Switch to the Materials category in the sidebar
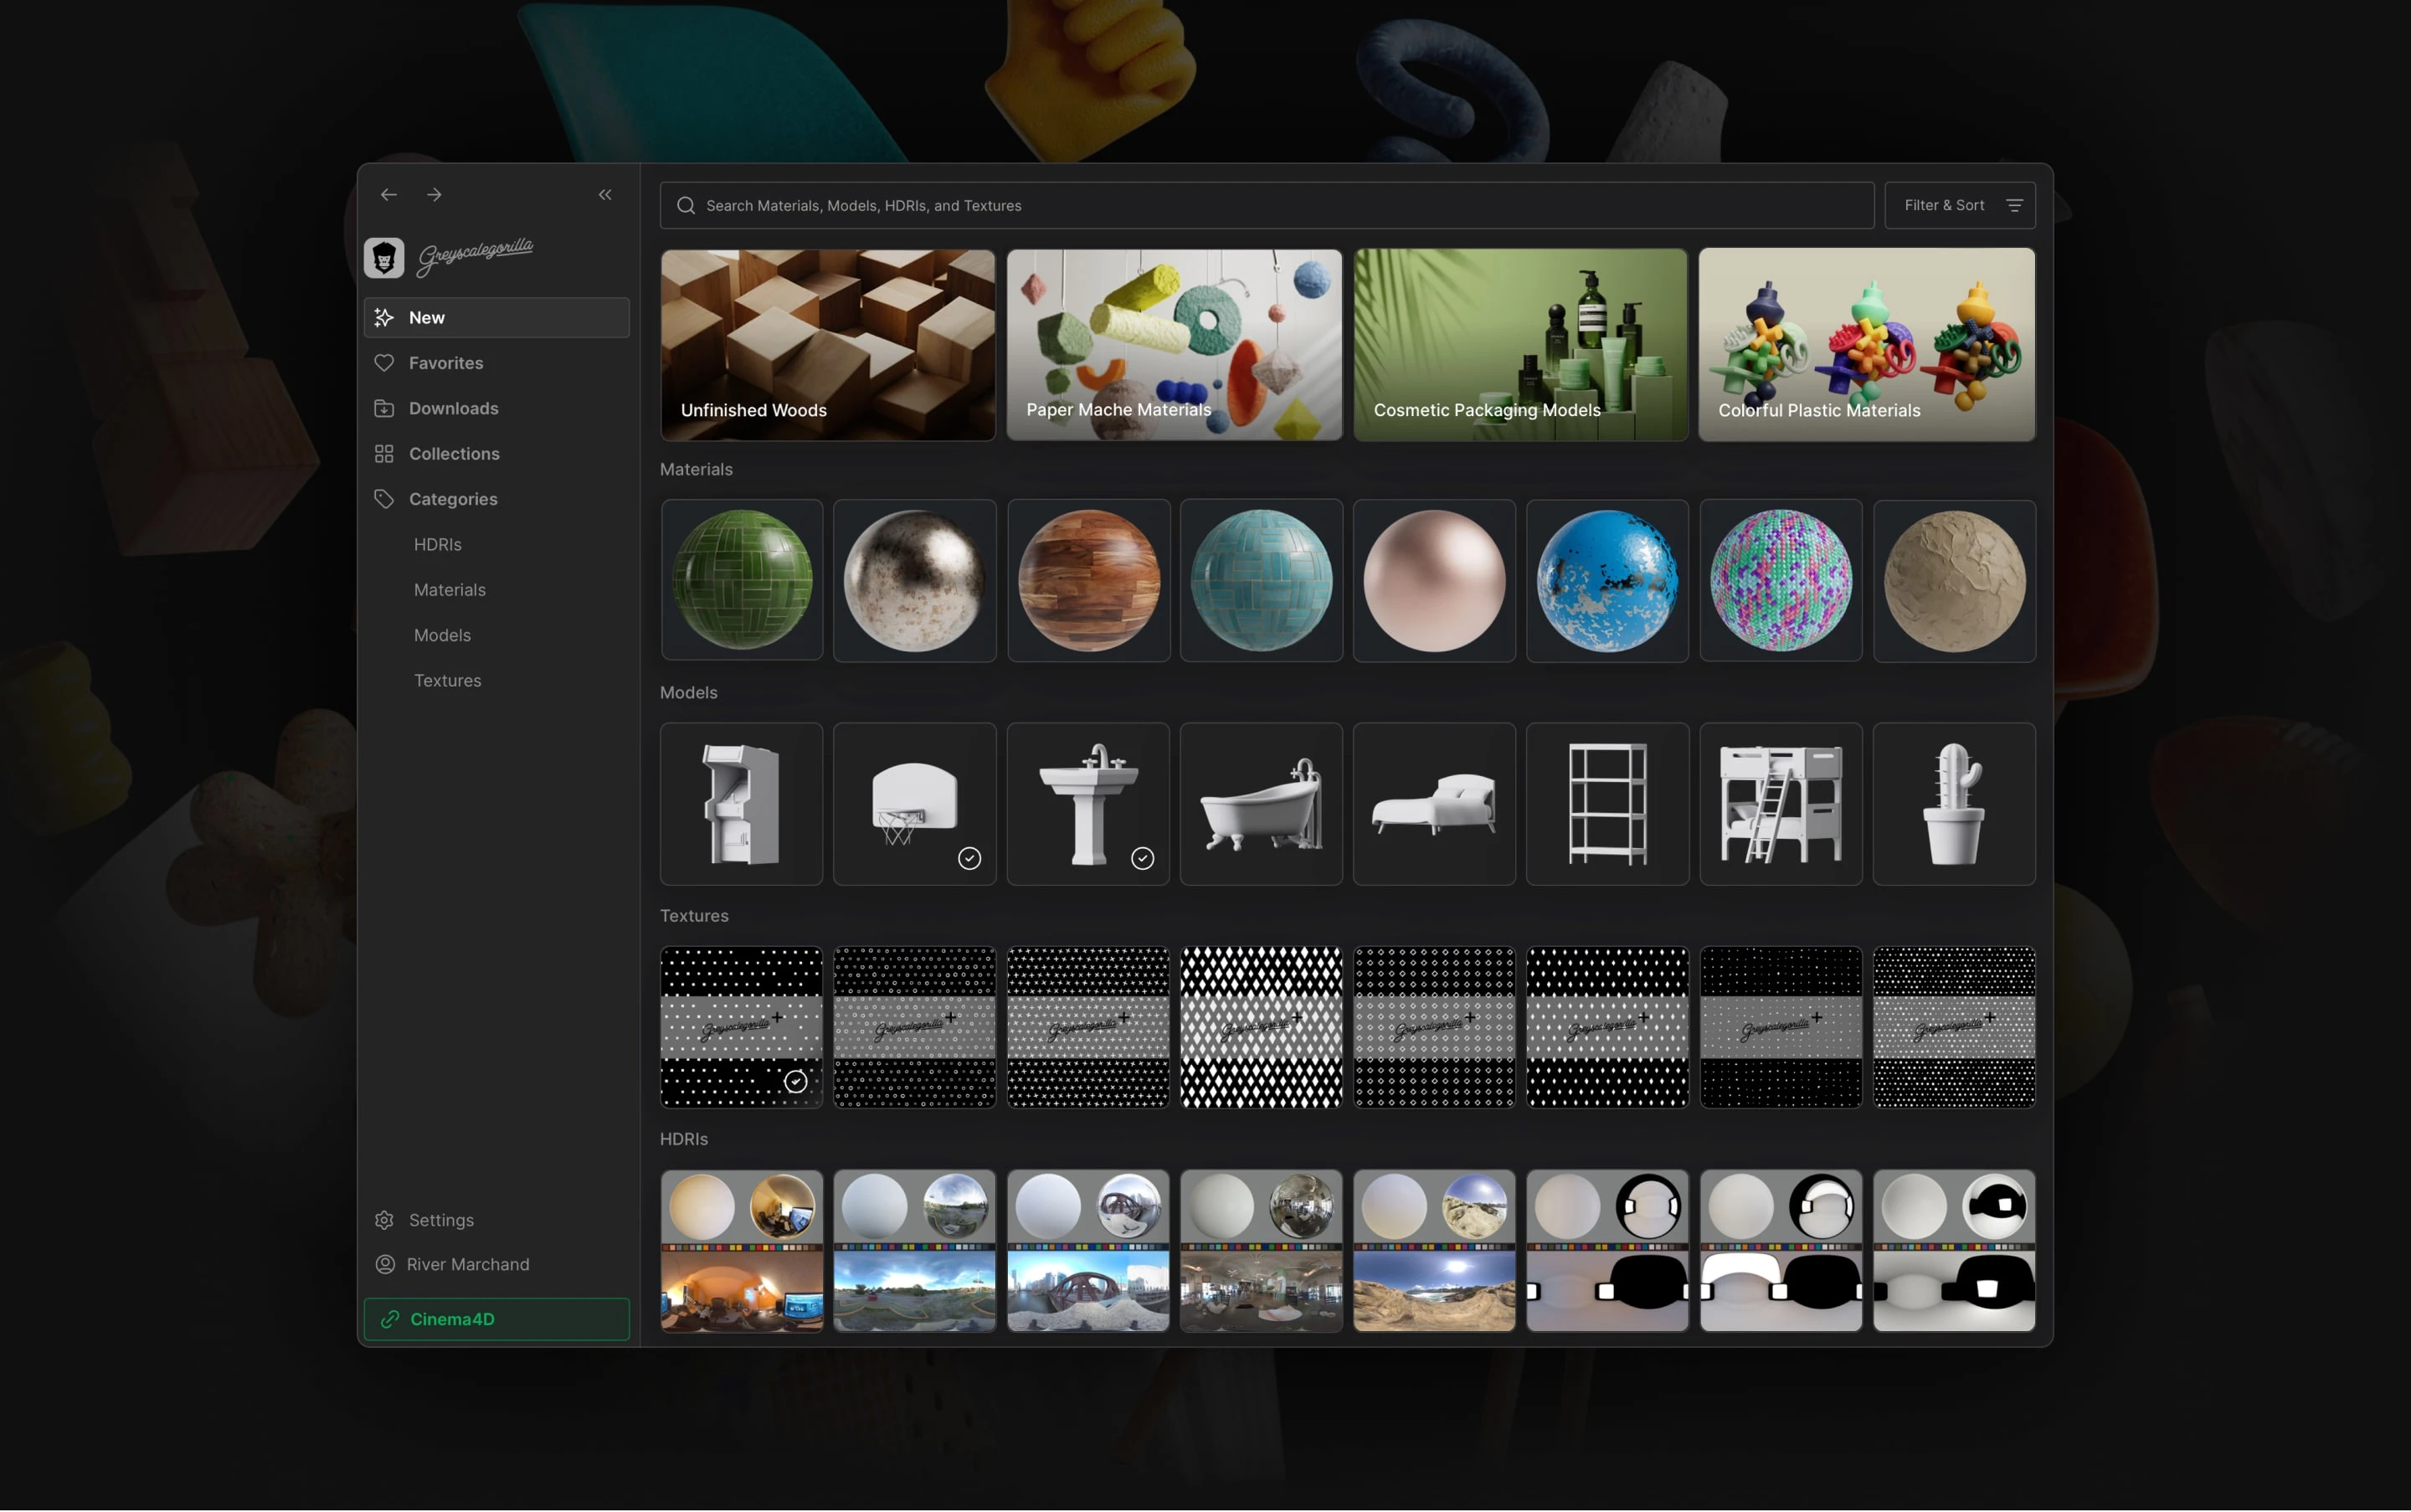2411x1512 pixels. click(x=449, y=589)
